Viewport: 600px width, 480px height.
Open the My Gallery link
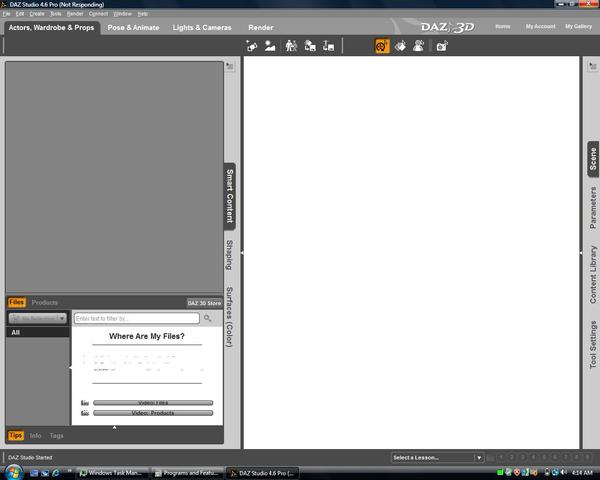coord(579,26)
